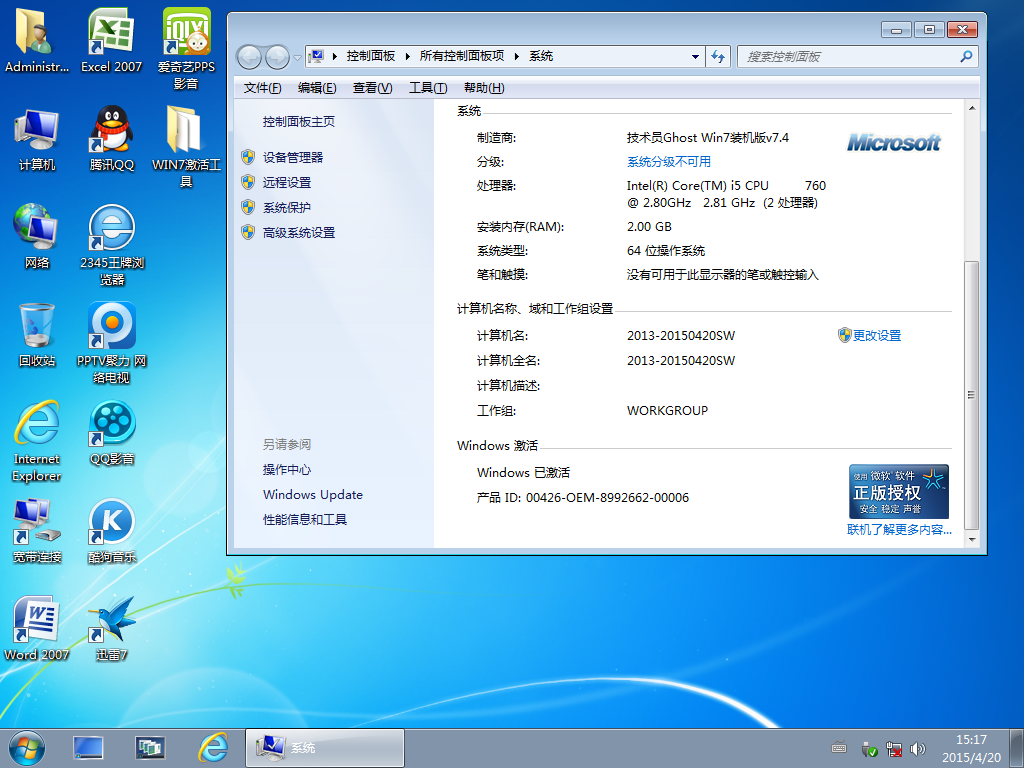This screenshot has width=1024, height=768.
Task: Click the network tray icon with red X
Action: point(894,749)
